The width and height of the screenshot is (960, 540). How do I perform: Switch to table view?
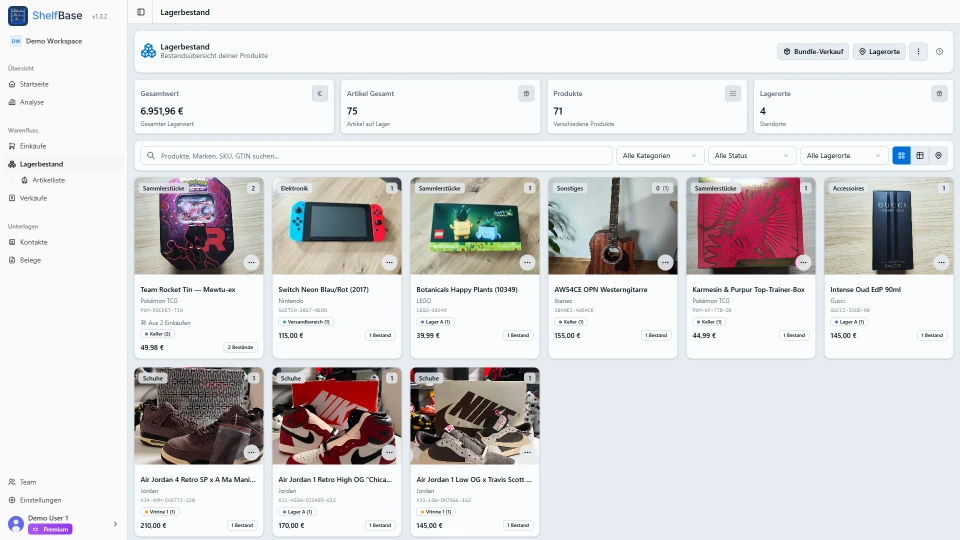[920, 156]
